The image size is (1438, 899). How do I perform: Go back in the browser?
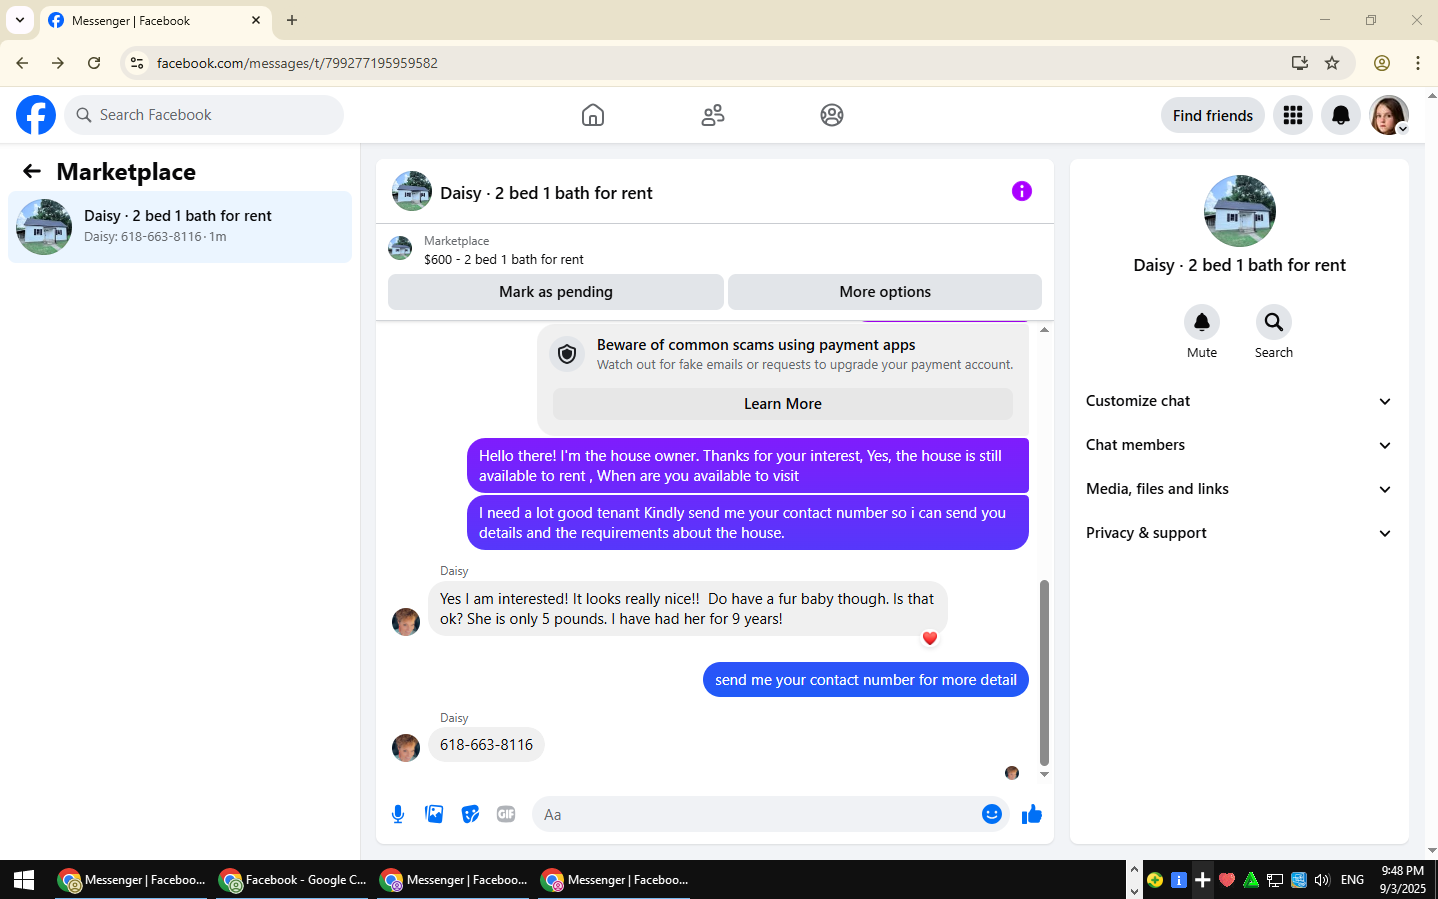pos(22,63)
